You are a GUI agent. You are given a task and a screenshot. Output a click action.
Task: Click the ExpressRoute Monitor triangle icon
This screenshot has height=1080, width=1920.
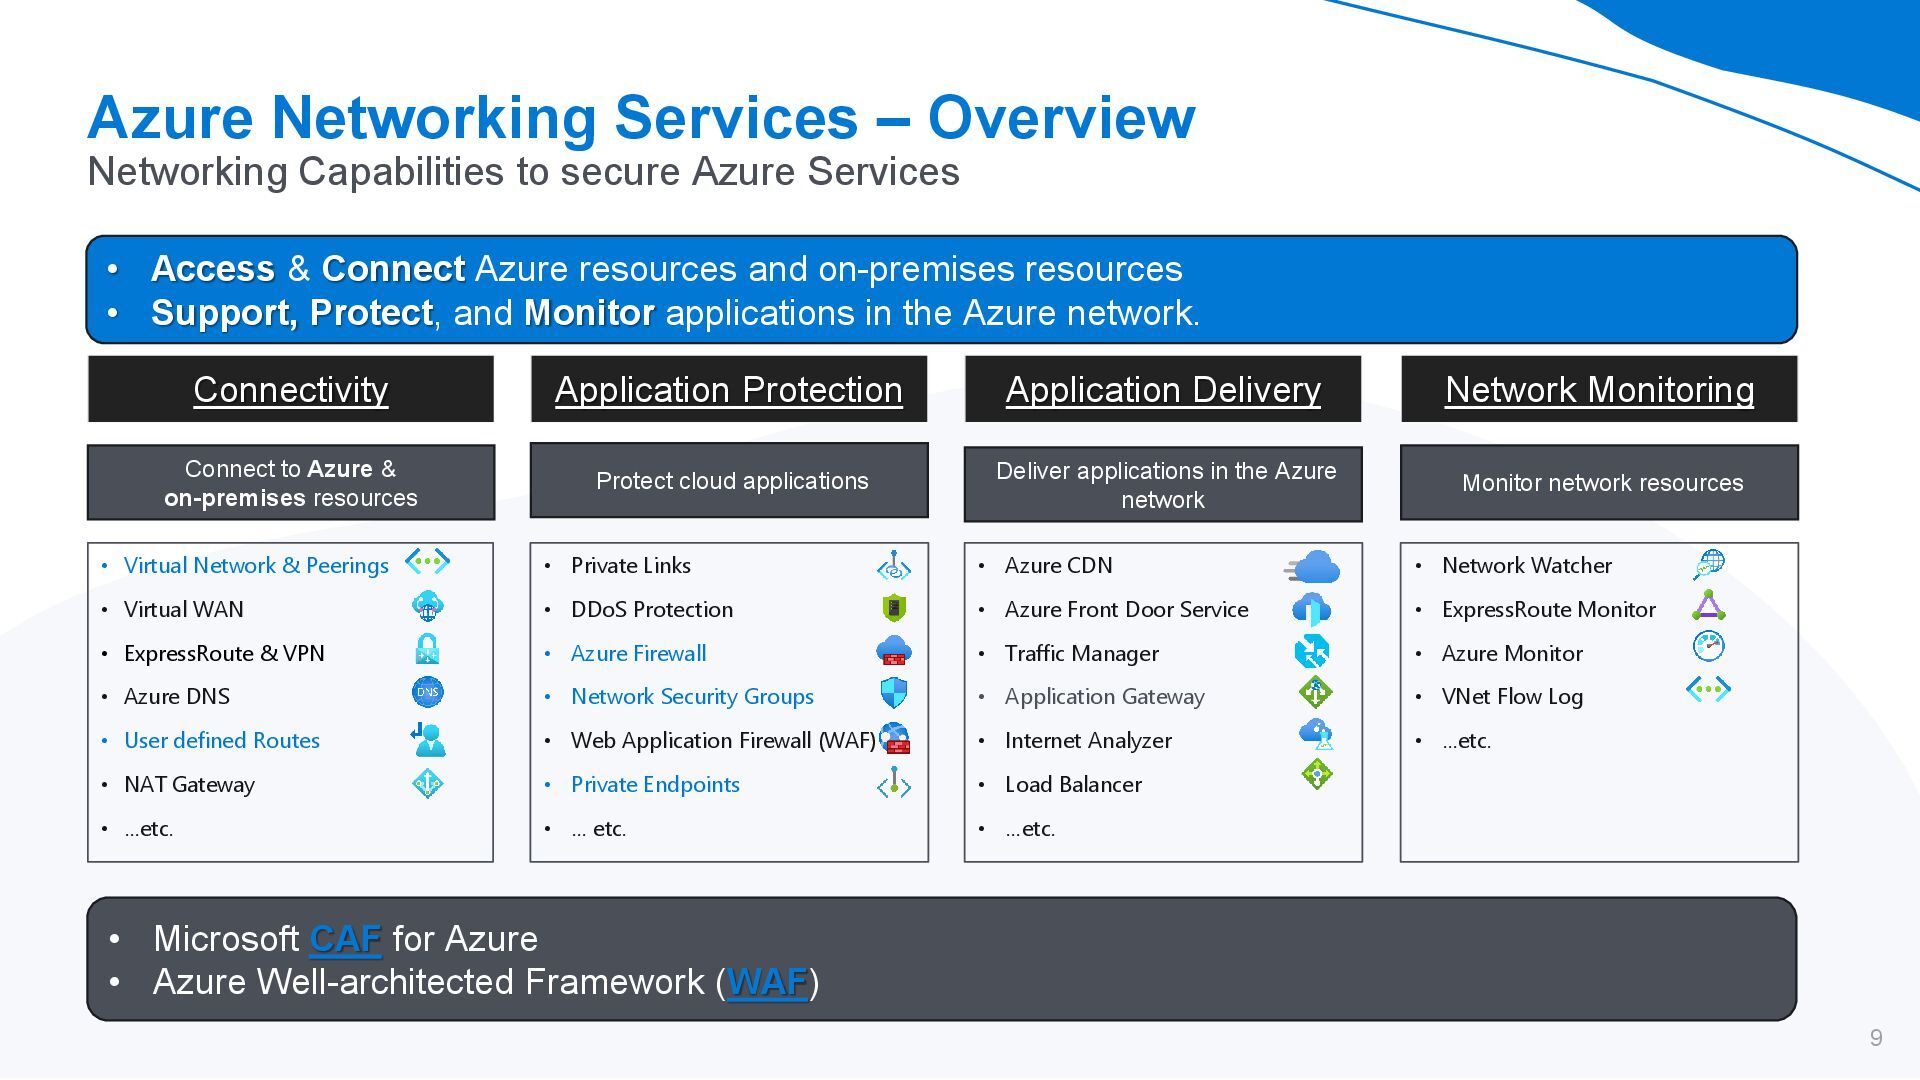click(x=1709, y=606)
